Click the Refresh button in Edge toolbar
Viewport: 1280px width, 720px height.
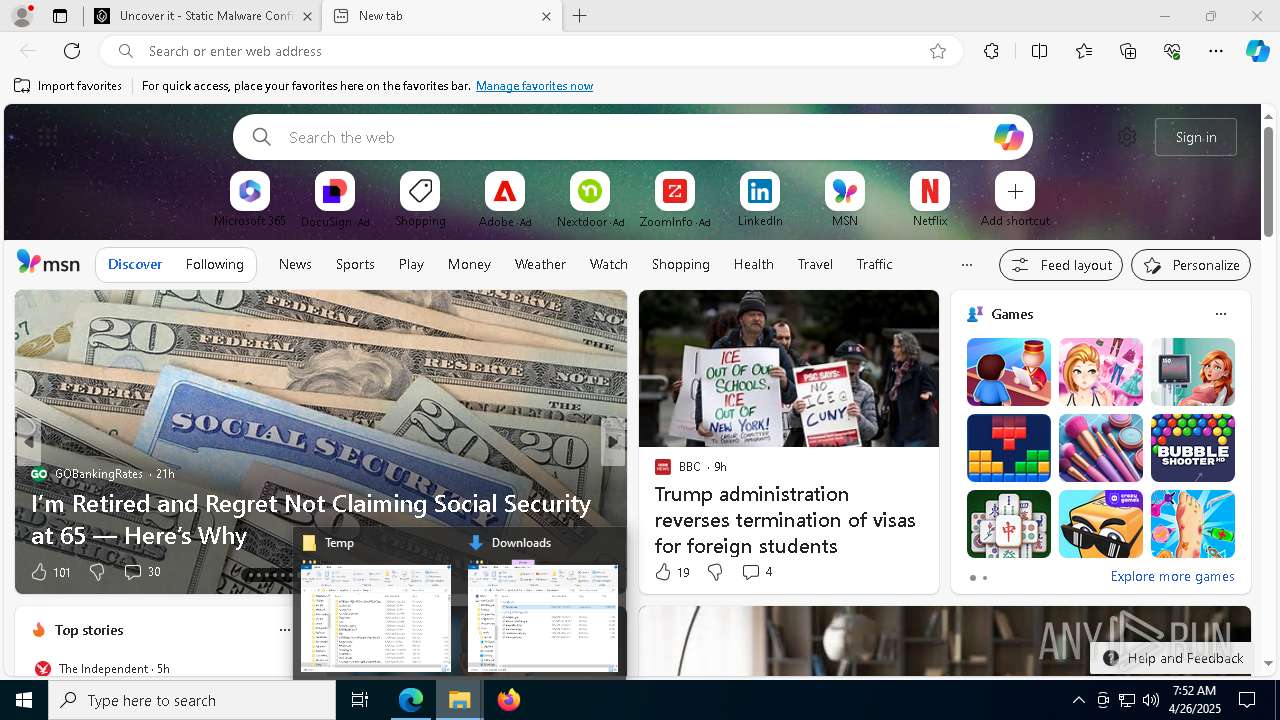point(72,51)
